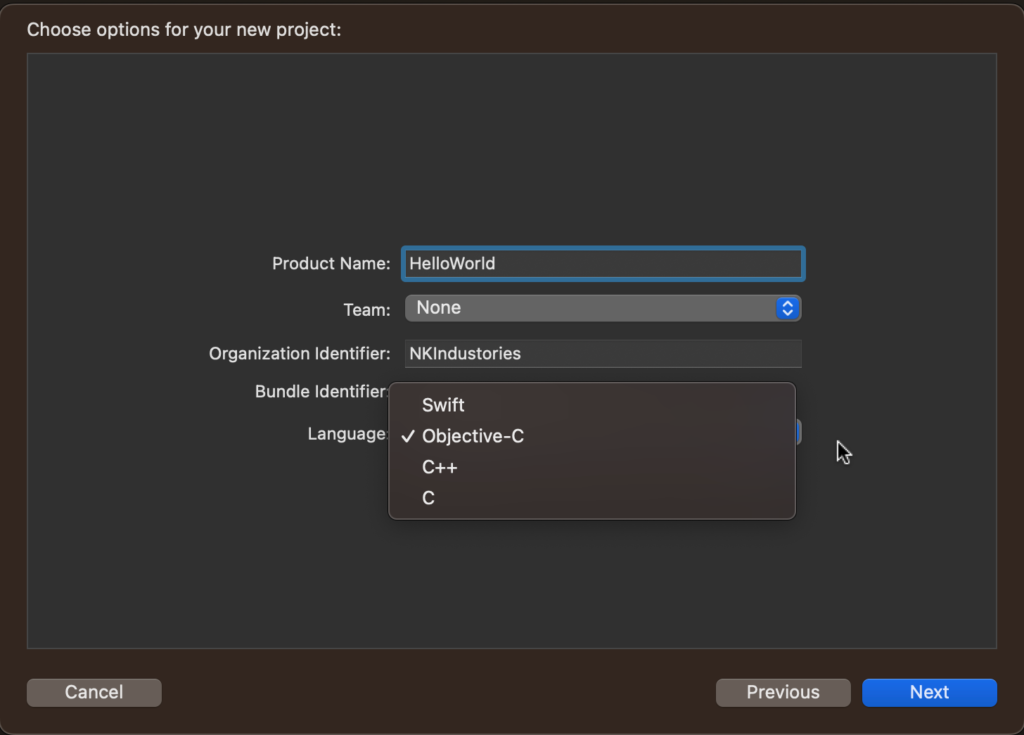Continue with the Next button
Screen dimensions: 1024x735
point(929,693)
